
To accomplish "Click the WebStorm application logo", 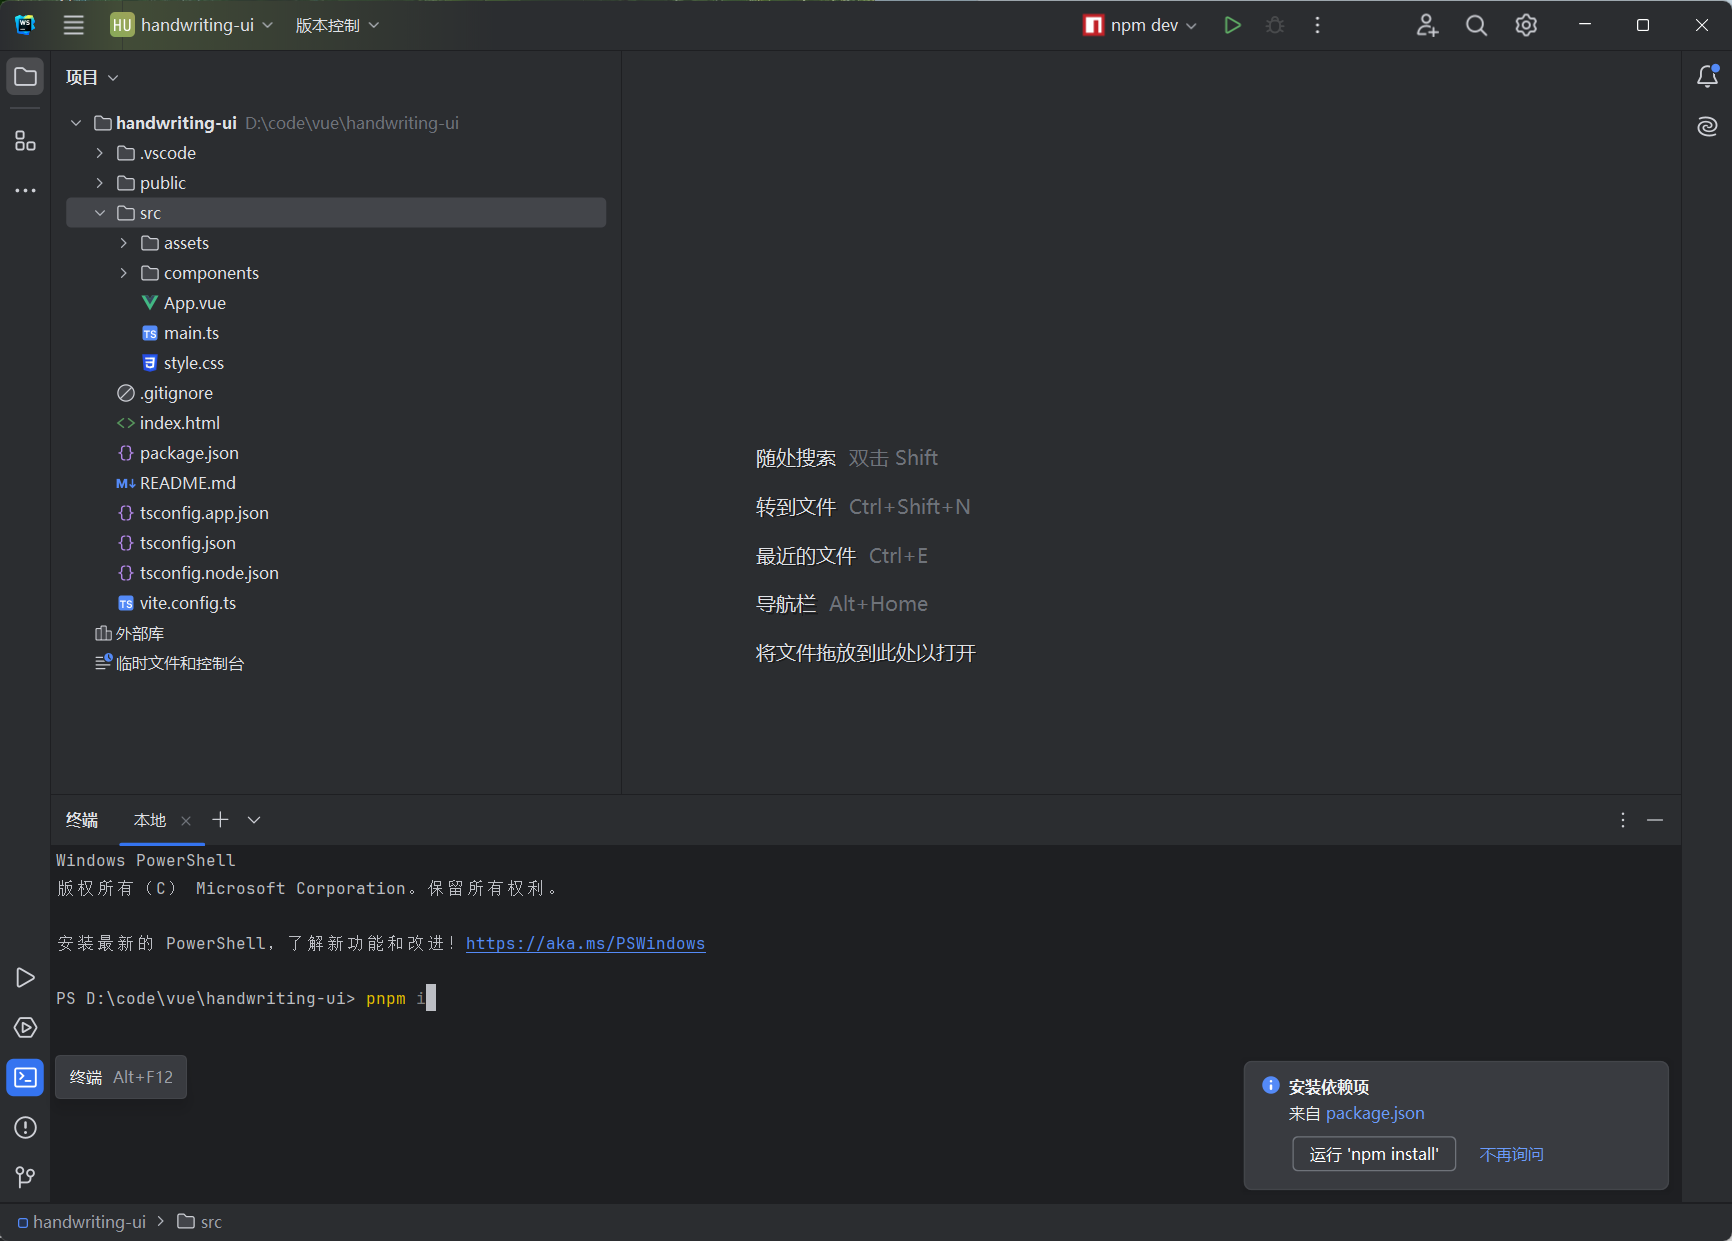I will click(25, 25).
